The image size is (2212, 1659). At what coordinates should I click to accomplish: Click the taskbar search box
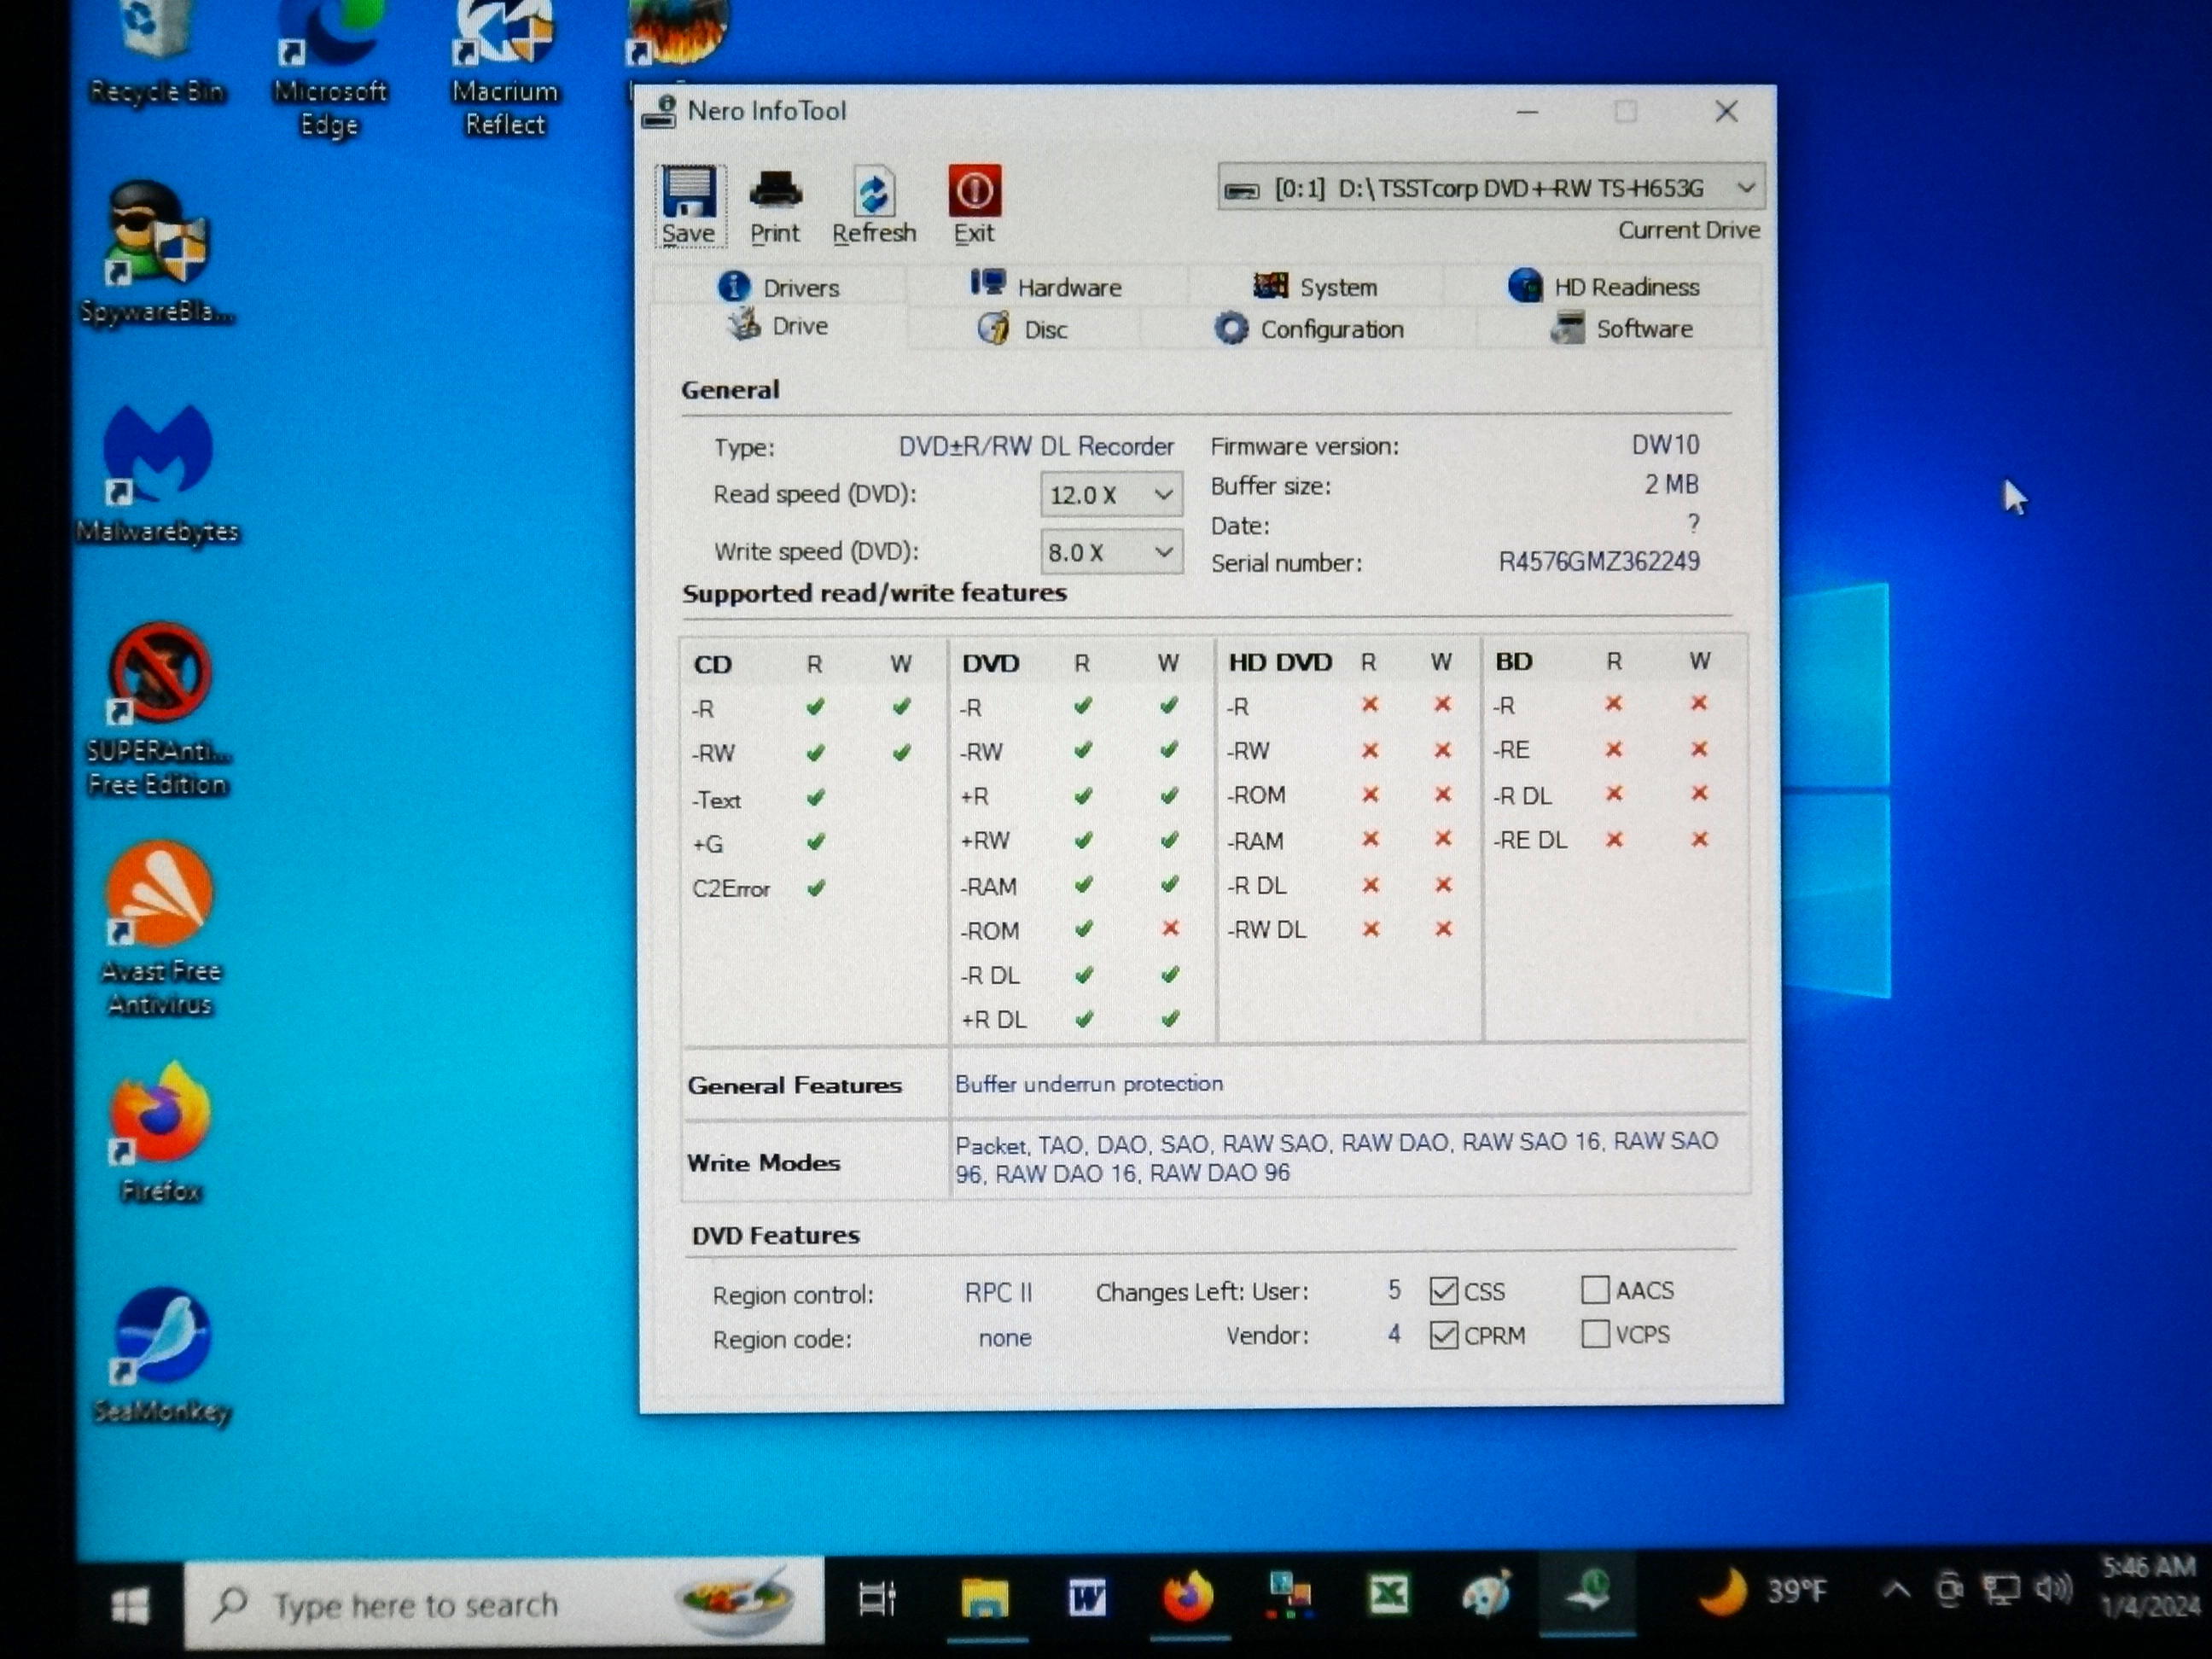[x=504, y=1603]
